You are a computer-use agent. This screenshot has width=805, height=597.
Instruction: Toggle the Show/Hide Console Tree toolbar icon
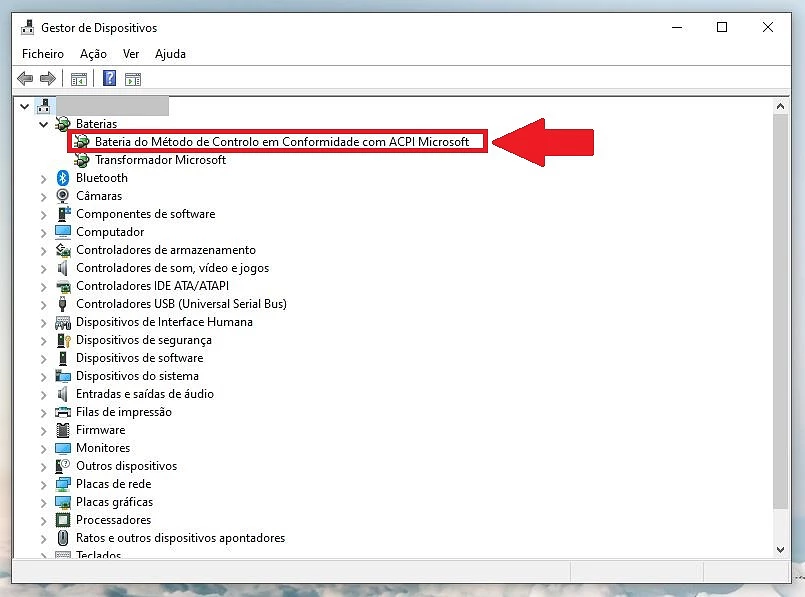point(79,80)
